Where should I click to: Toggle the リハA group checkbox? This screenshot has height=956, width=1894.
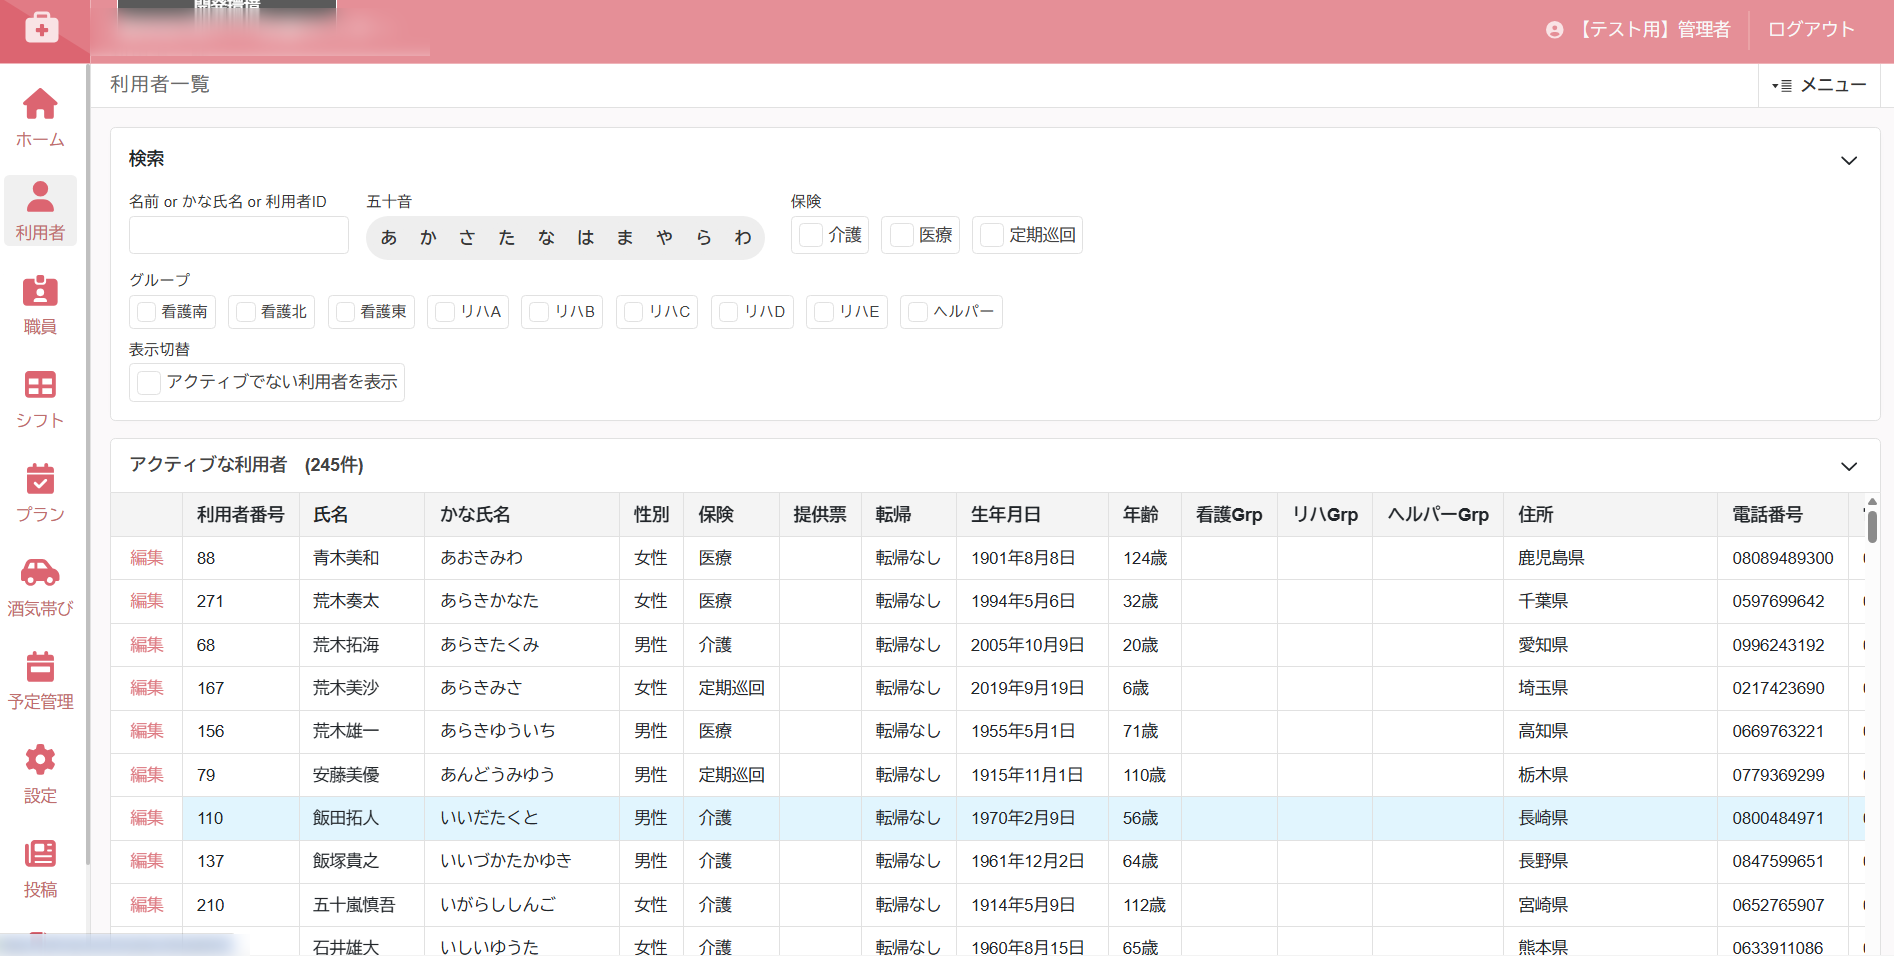point(445,312)
